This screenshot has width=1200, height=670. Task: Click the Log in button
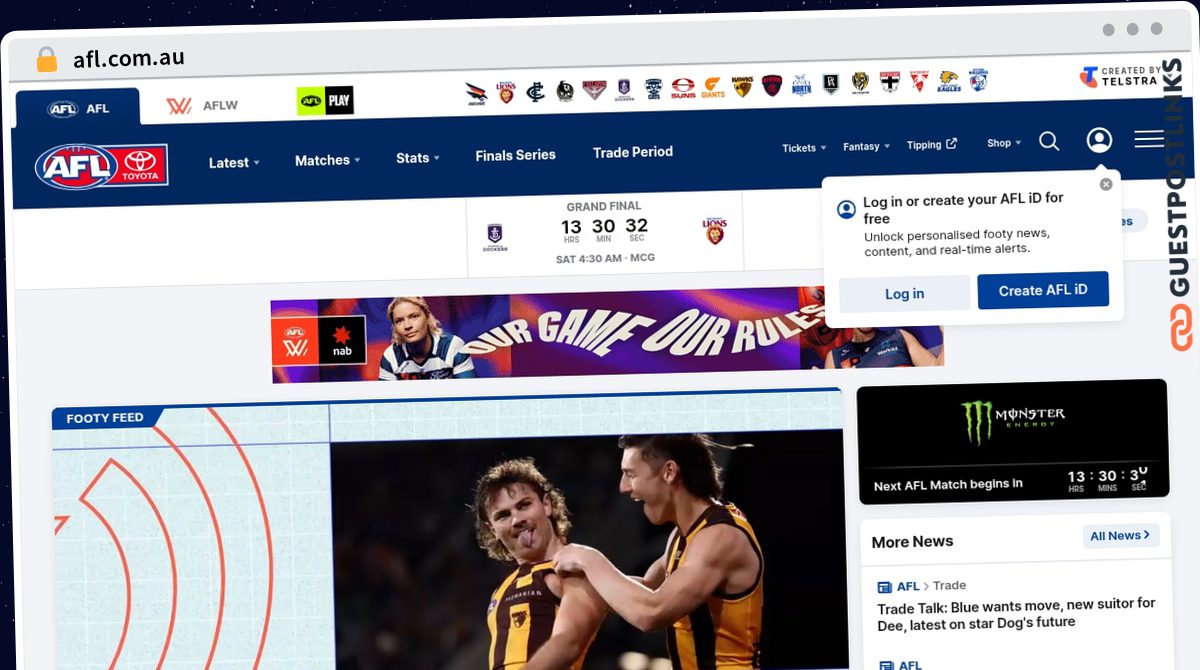click(x=904, y=293)
